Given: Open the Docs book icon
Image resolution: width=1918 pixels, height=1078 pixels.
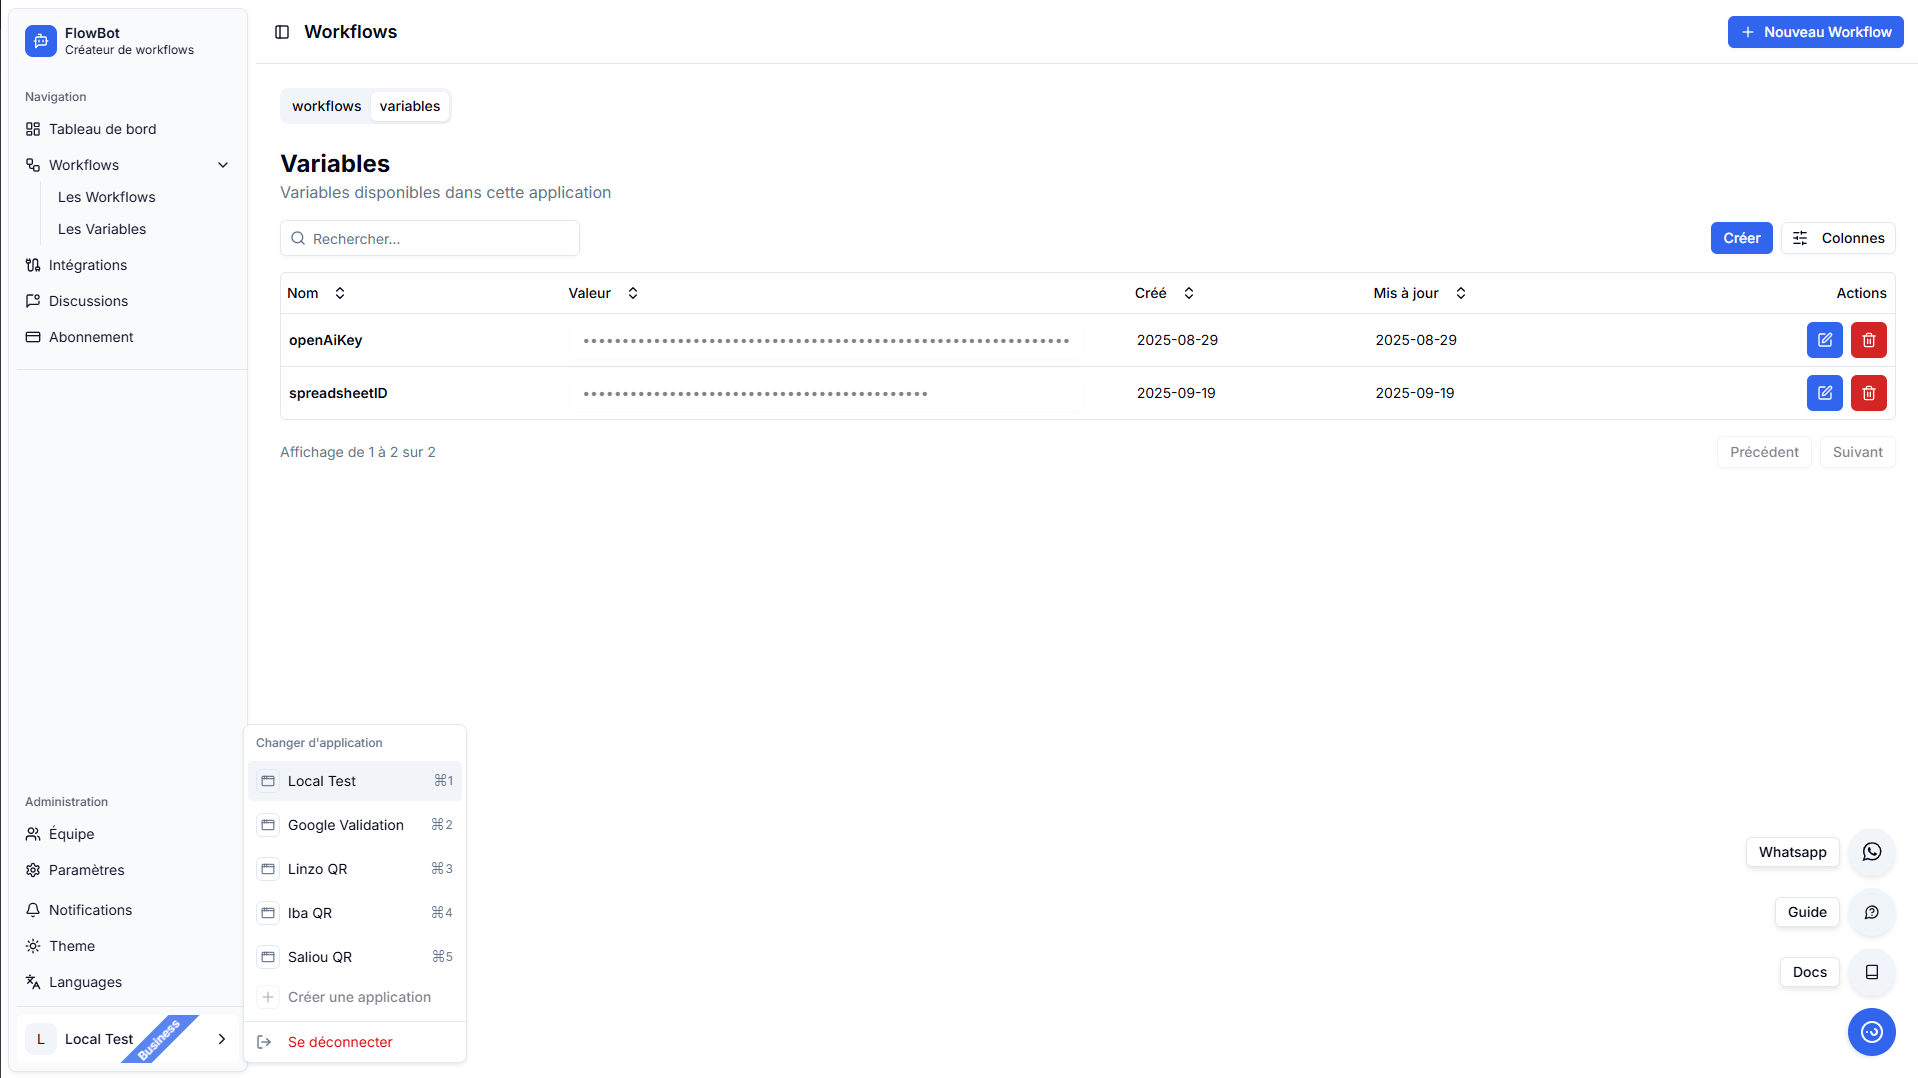Looking at the screenshot, I should point(1871,972).
